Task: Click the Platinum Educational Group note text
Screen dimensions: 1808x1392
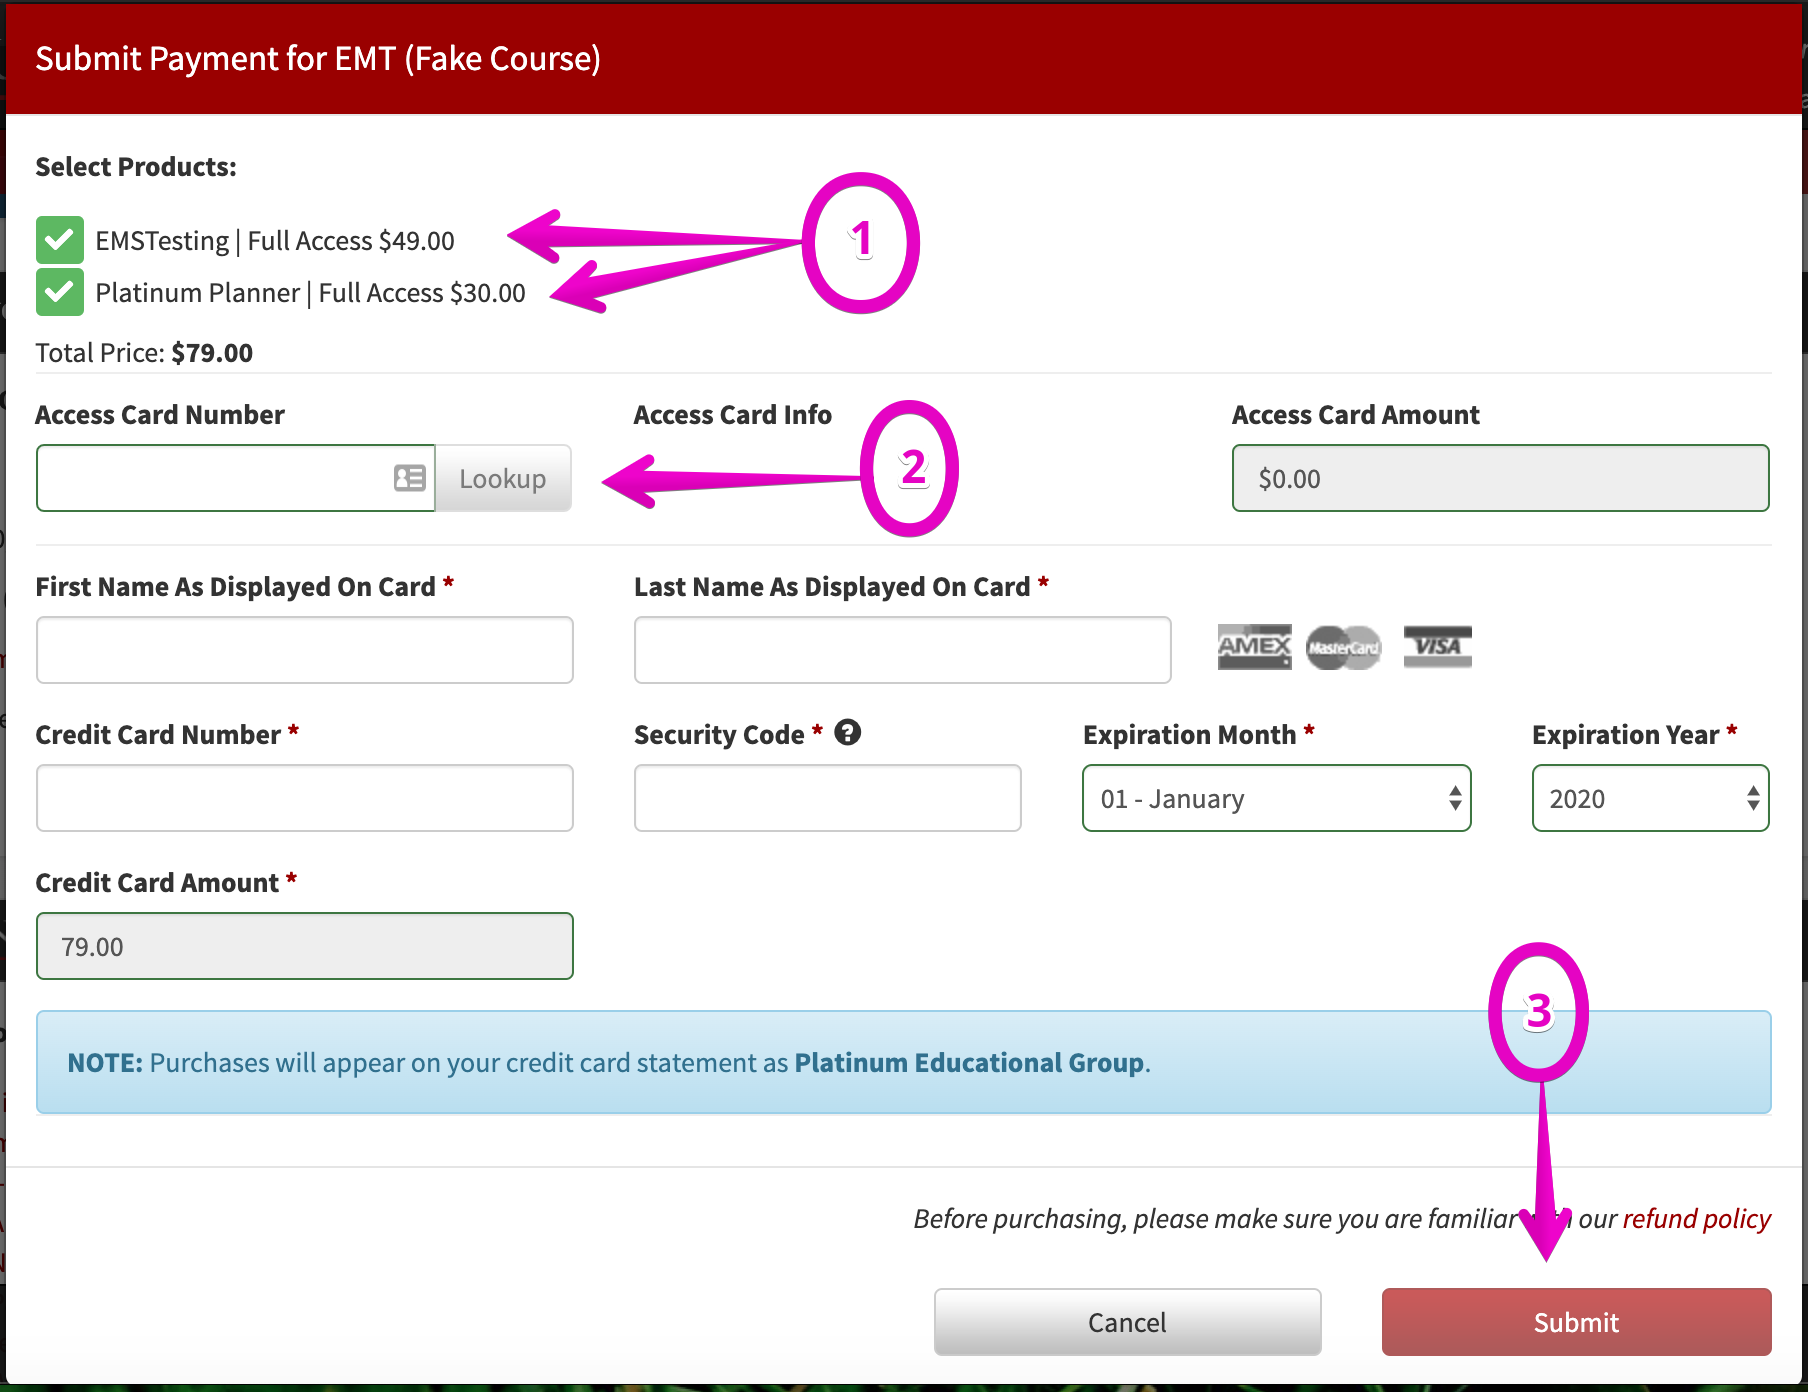Action: click(x=969, y=1062)
